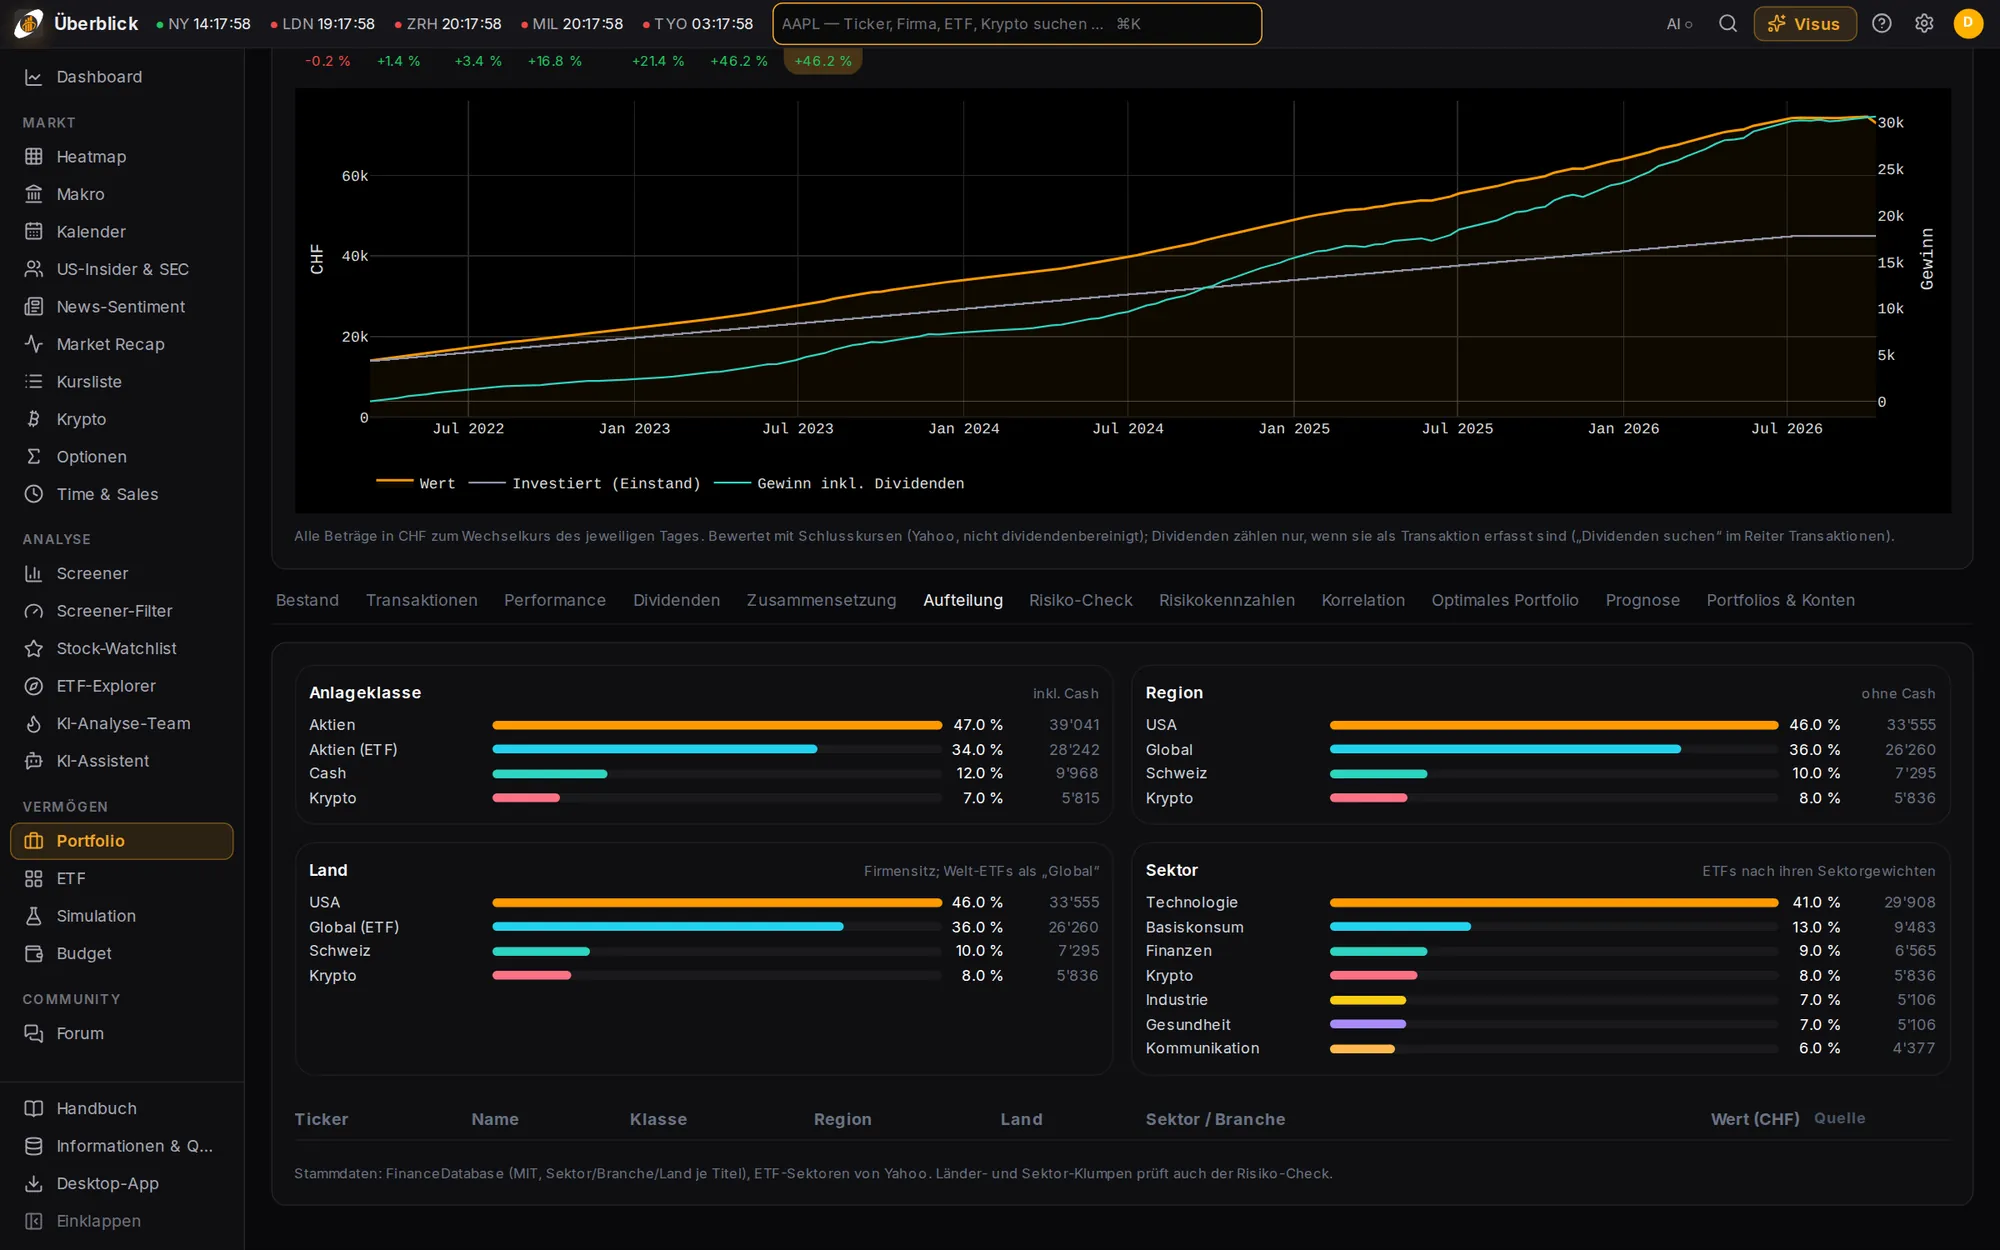
Task: Click the Visus button
Action: (x=1805, y=24)
